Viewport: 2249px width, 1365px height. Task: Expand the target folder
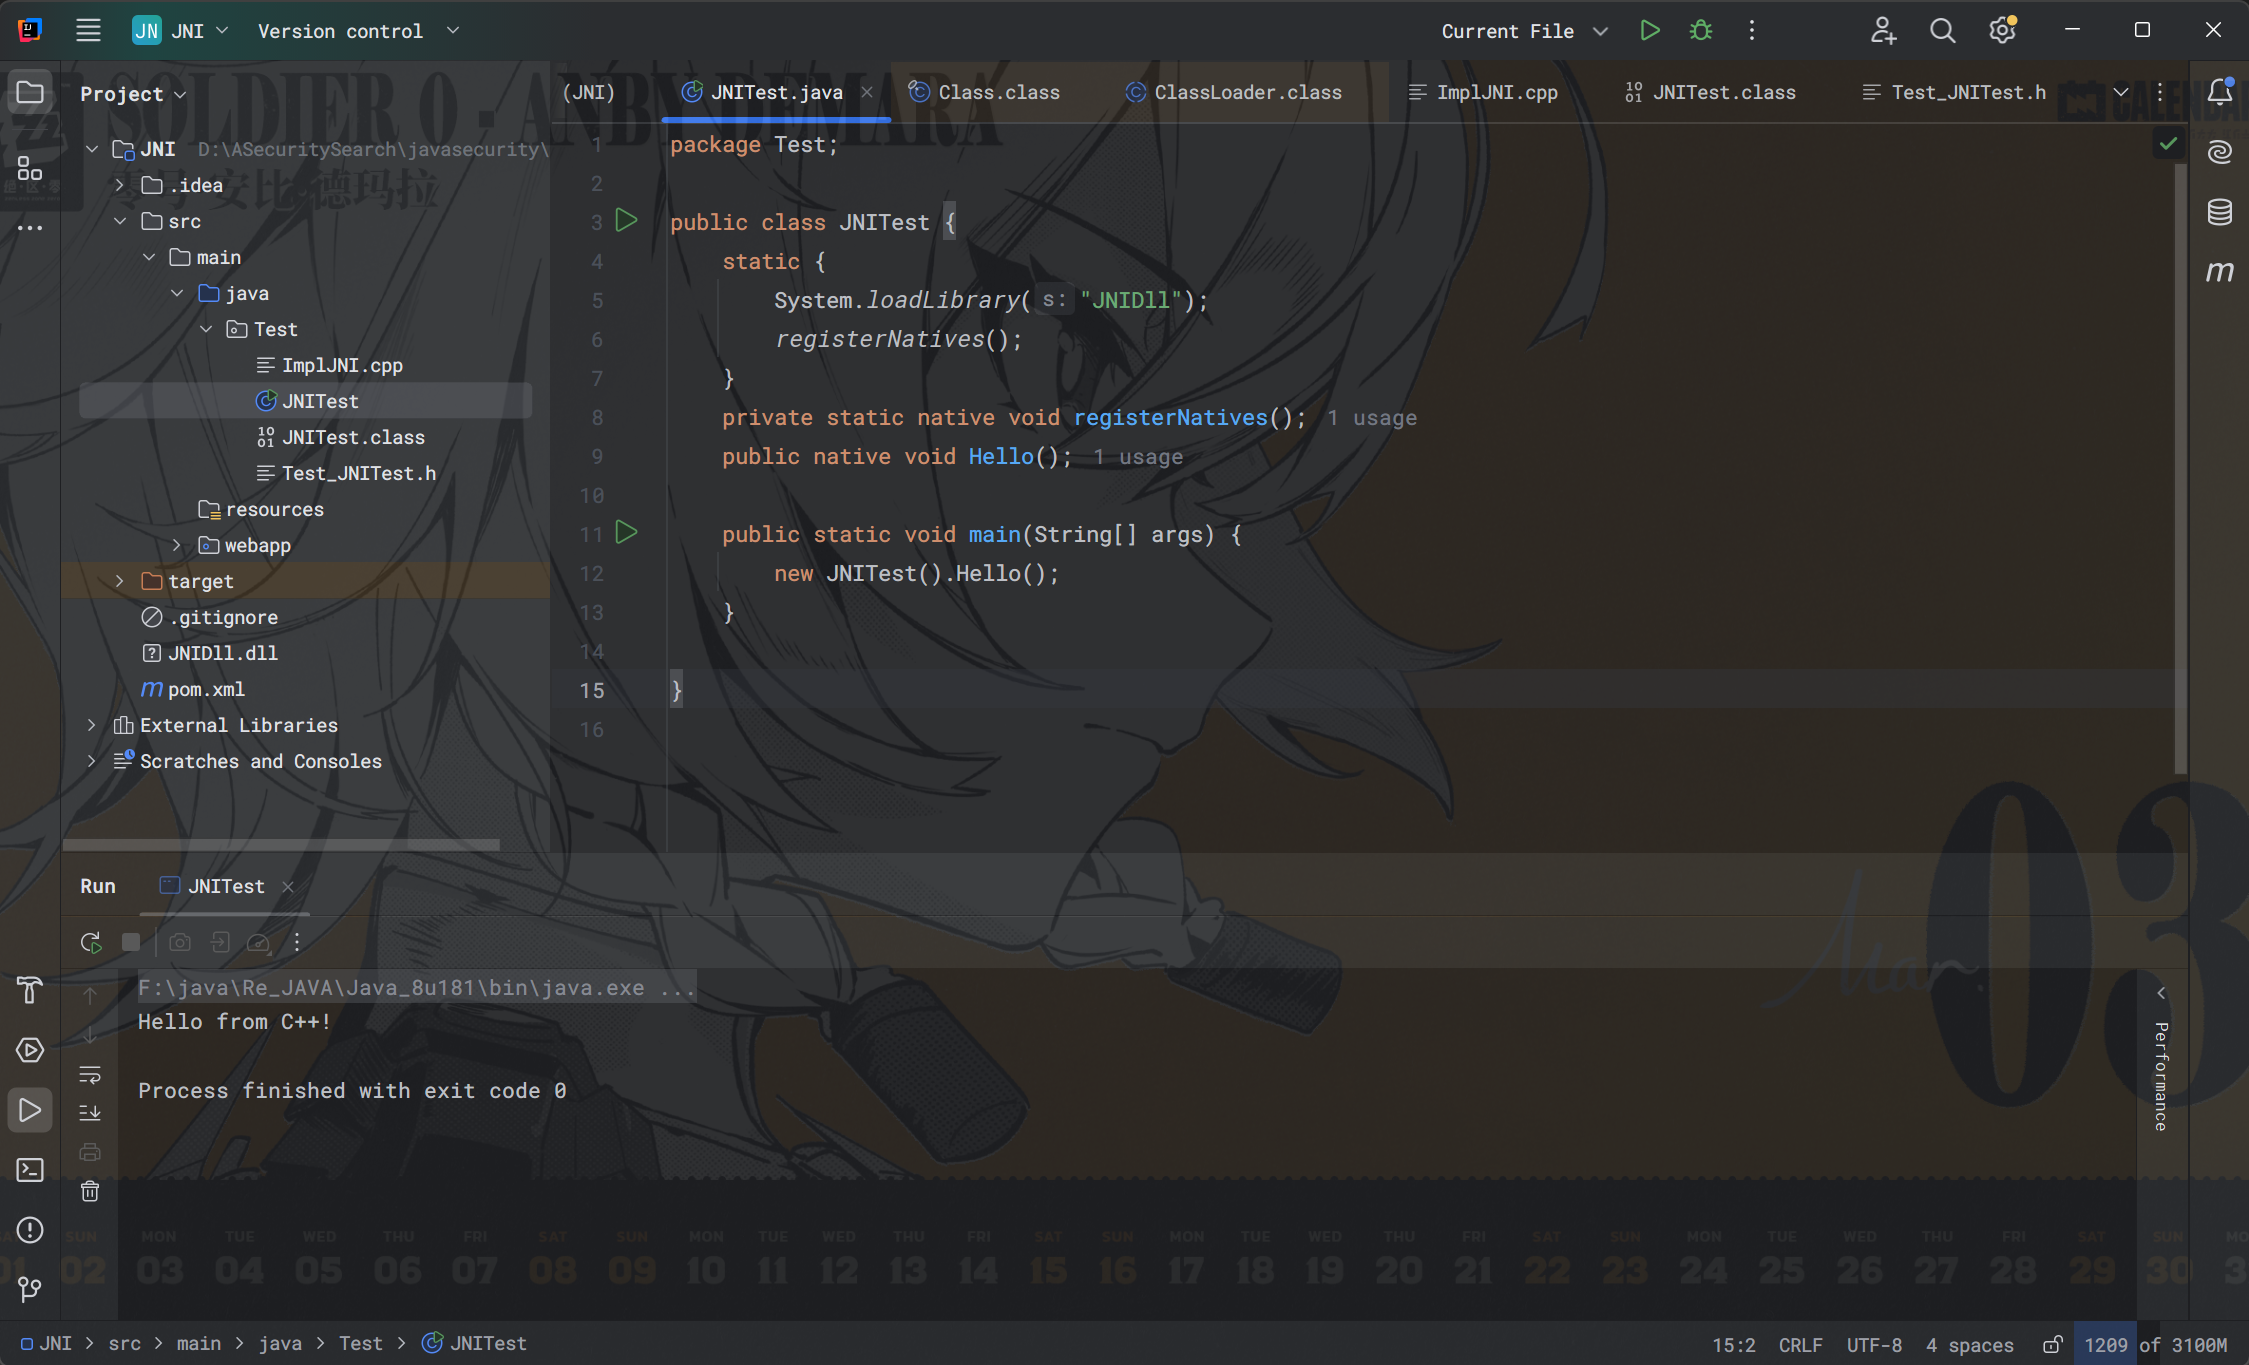(x=120, y=581)
